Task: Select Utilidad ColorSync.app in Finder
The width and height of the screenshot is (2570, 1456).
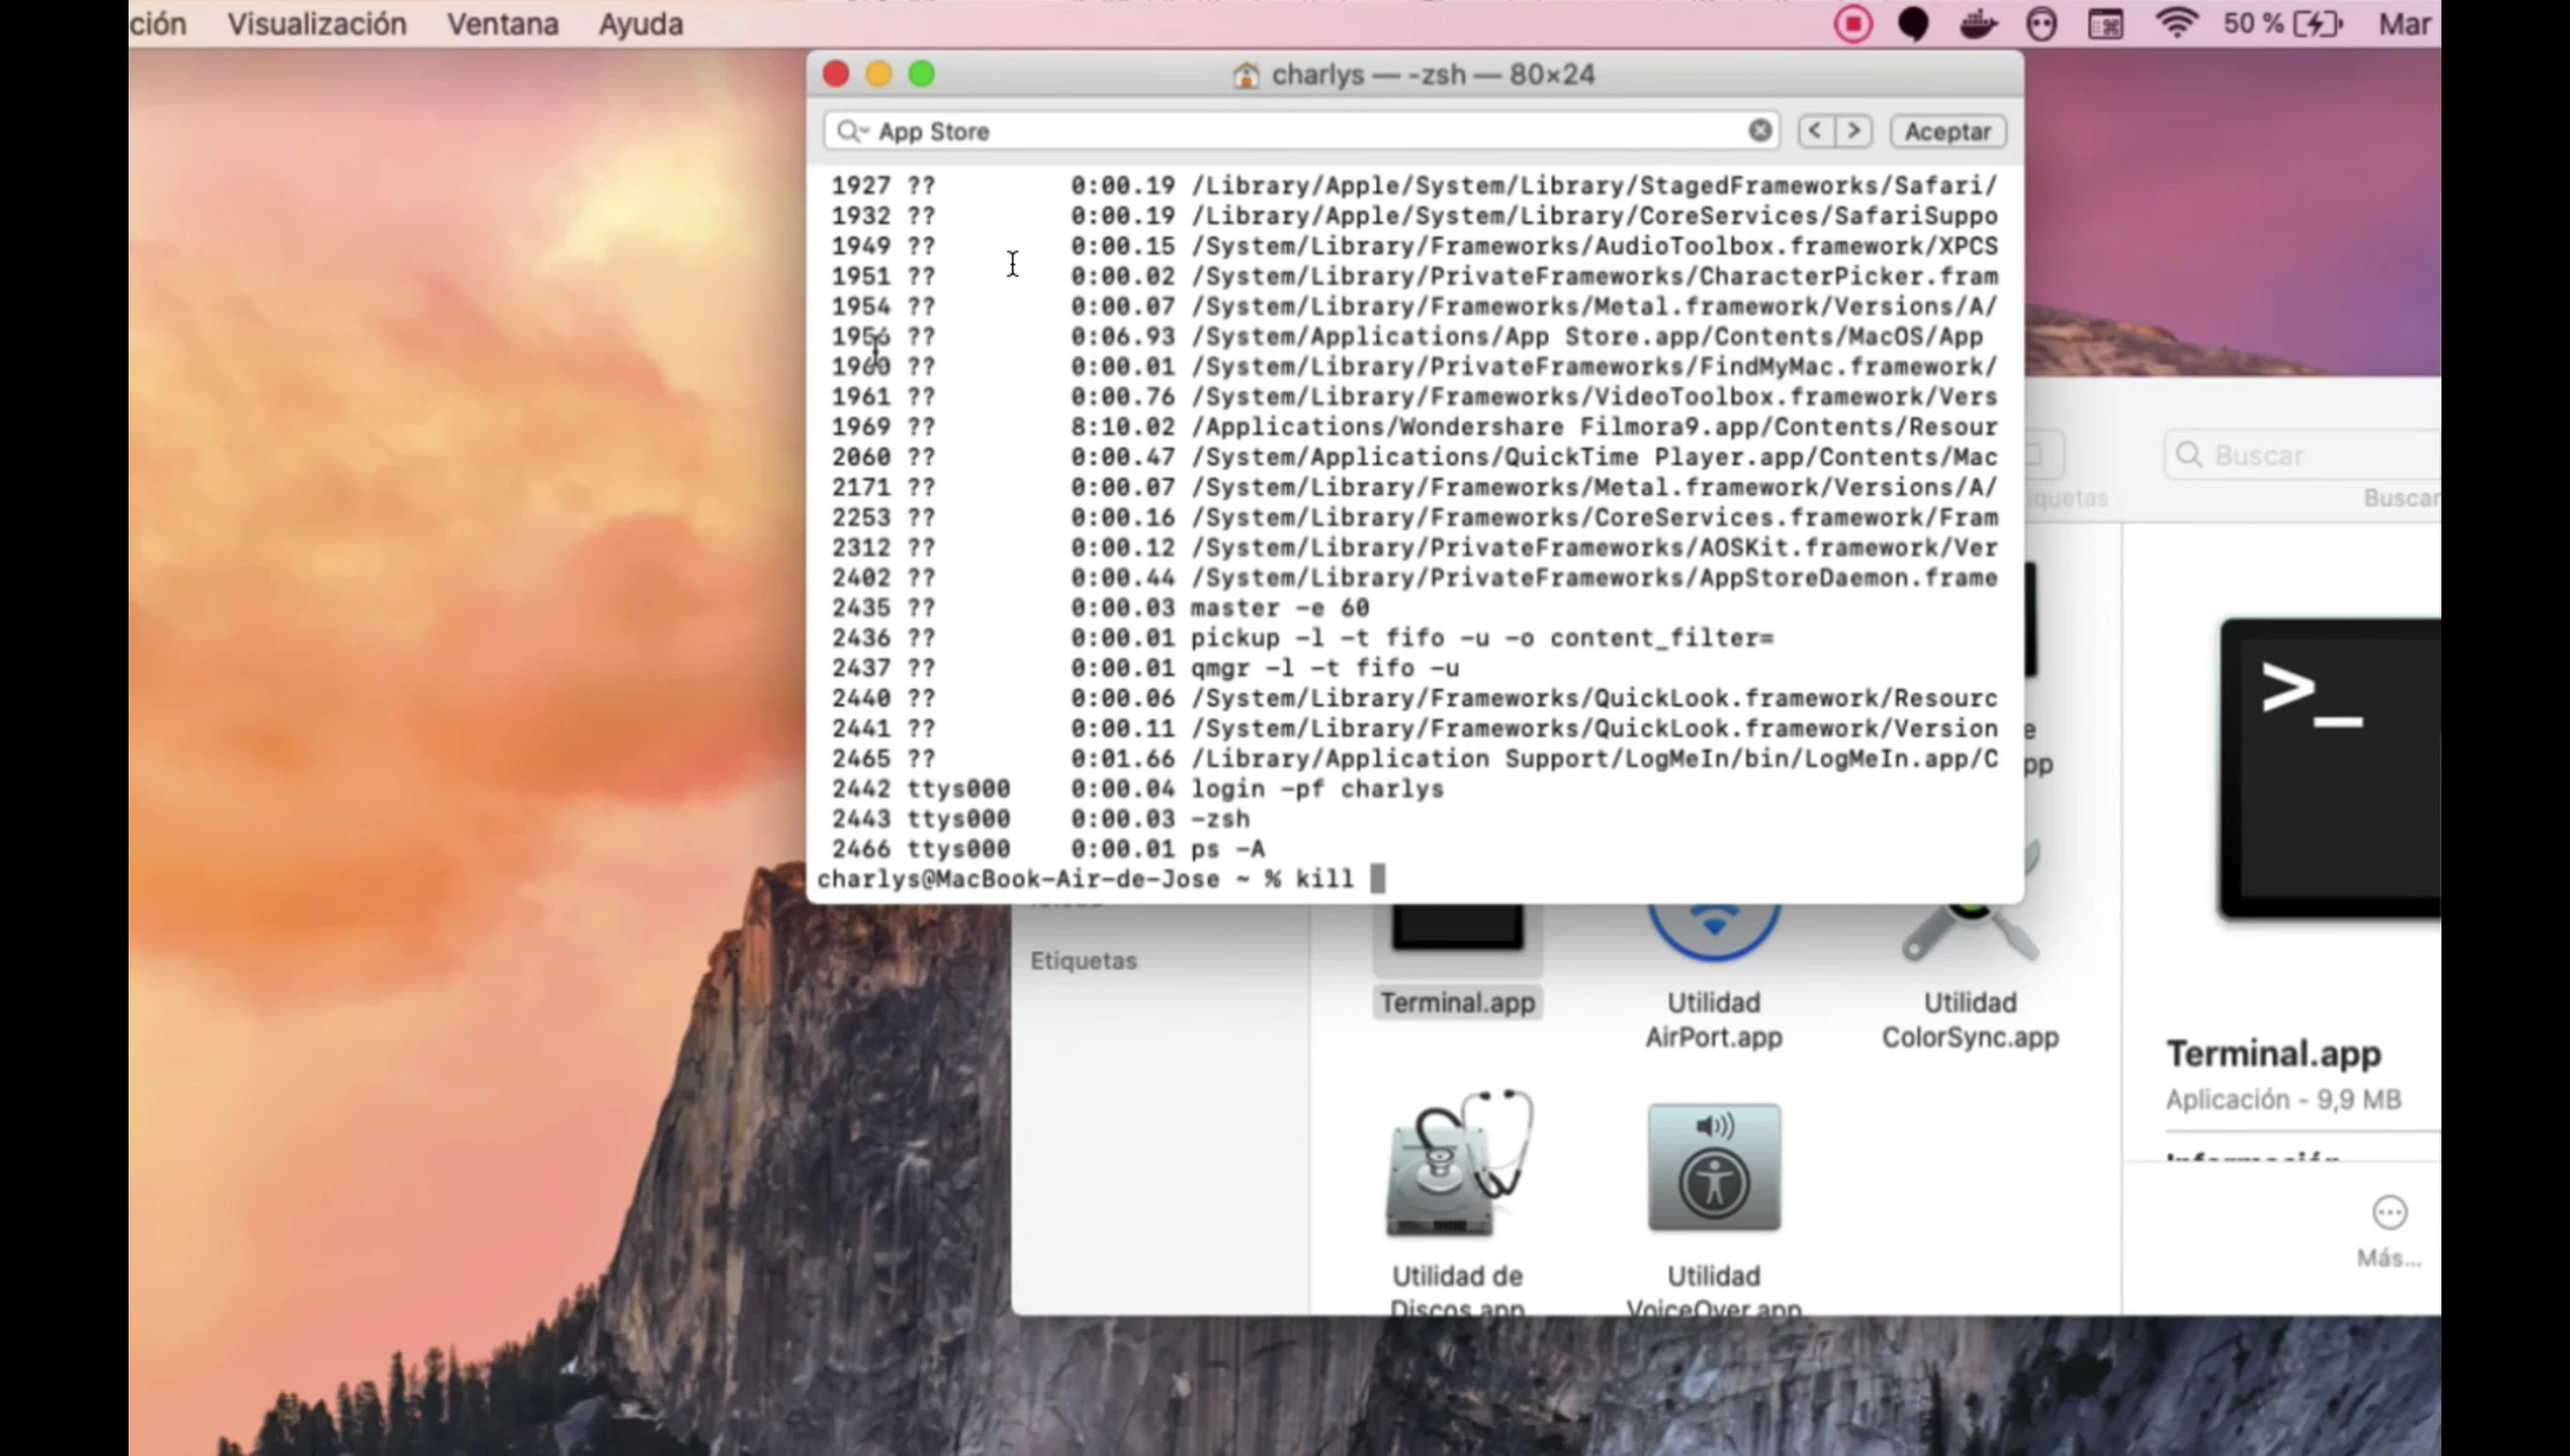Action: (1970, 1019)
